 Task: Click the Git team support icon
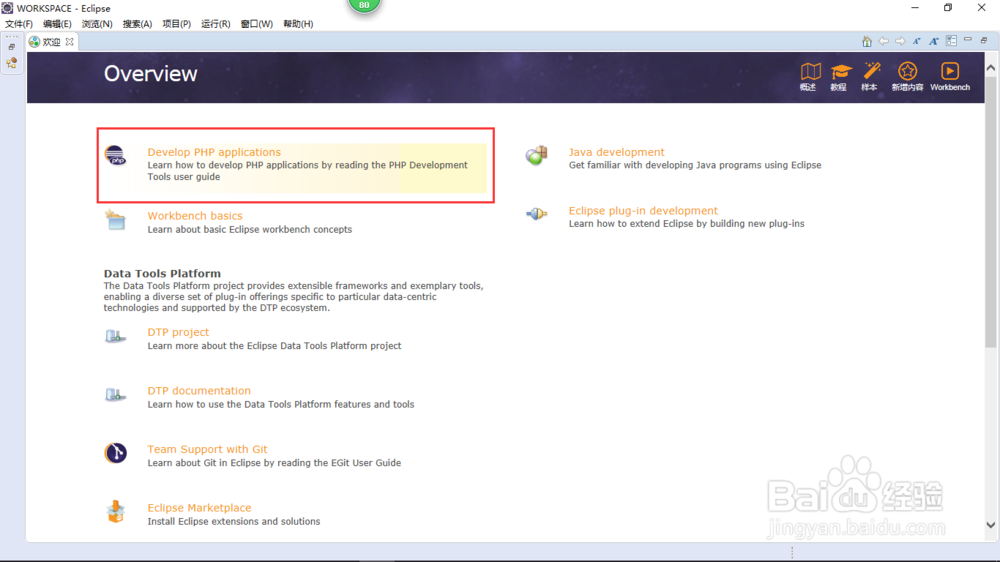tap(115, 453)
